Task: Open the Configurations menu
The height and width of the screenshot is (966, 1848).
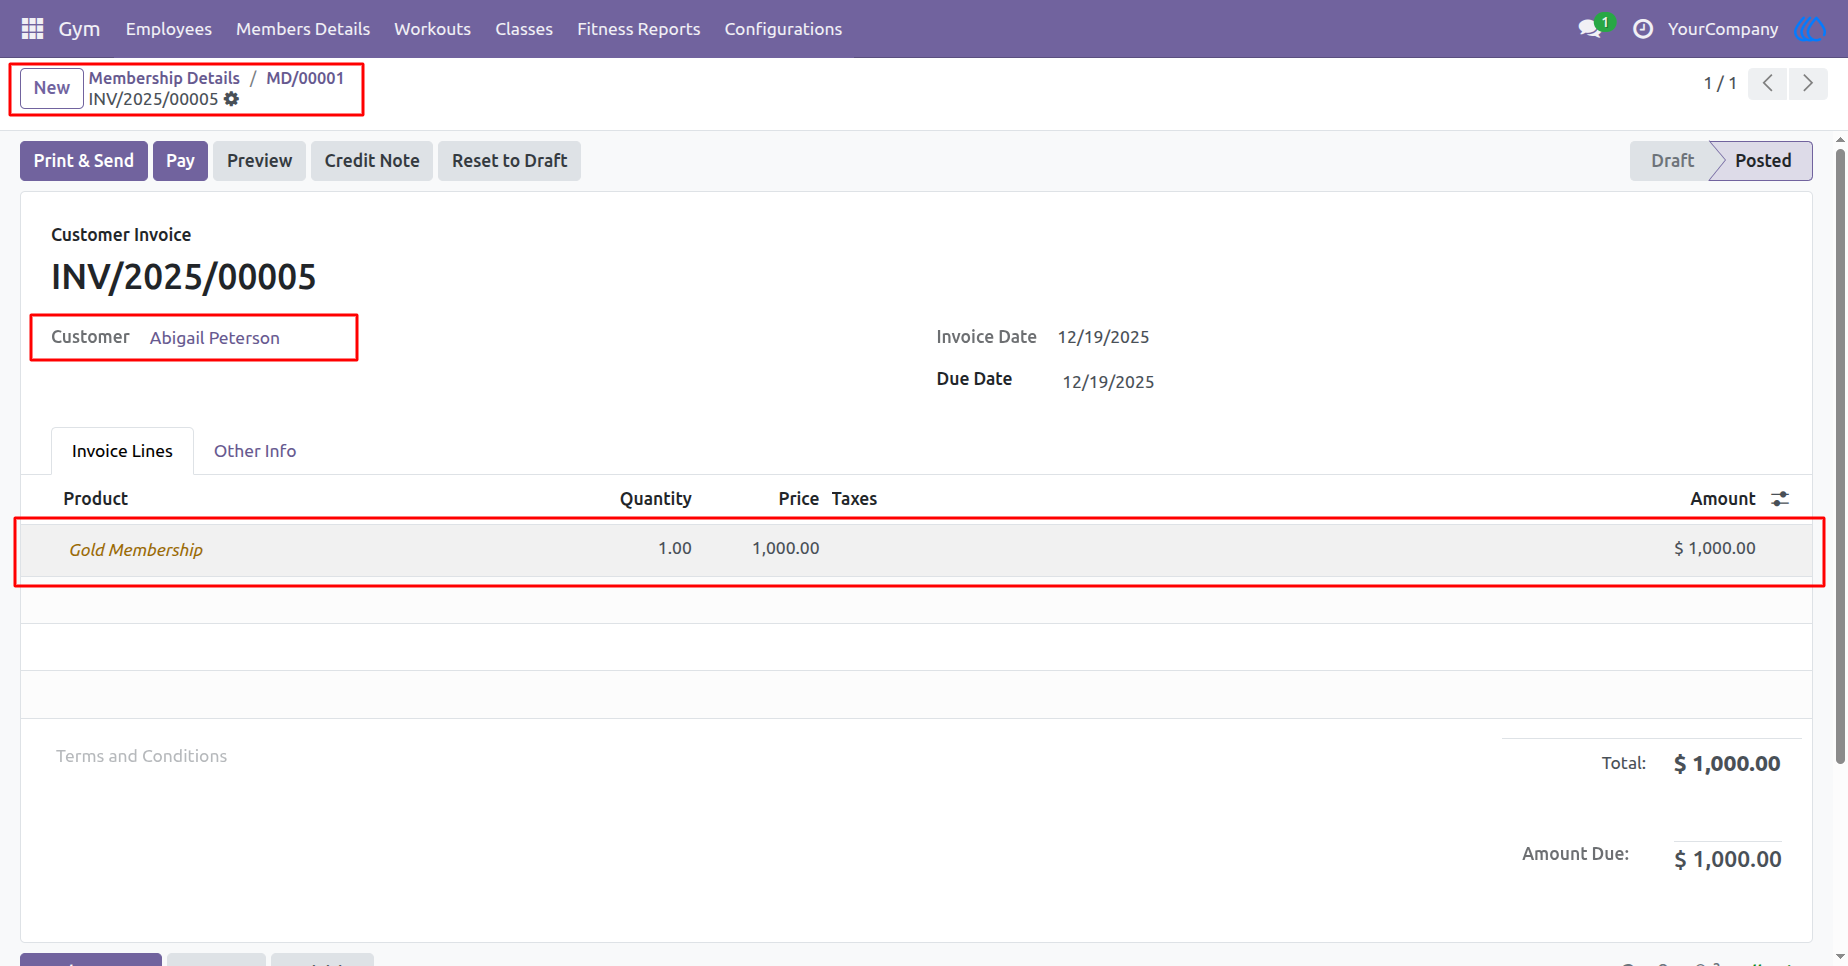Action: (x=783, y=29)
